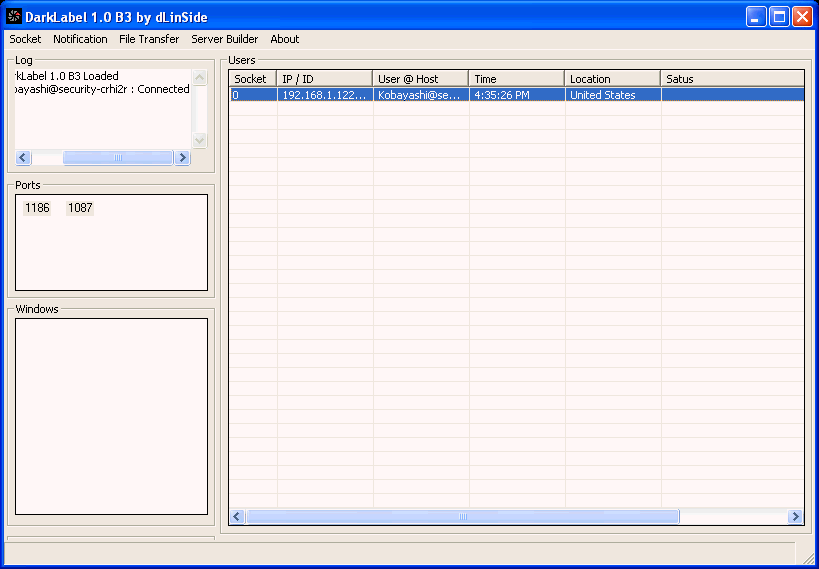Open the File Transfer menu
The width and height of the screenshot is (819, 569).
(149, 39)
